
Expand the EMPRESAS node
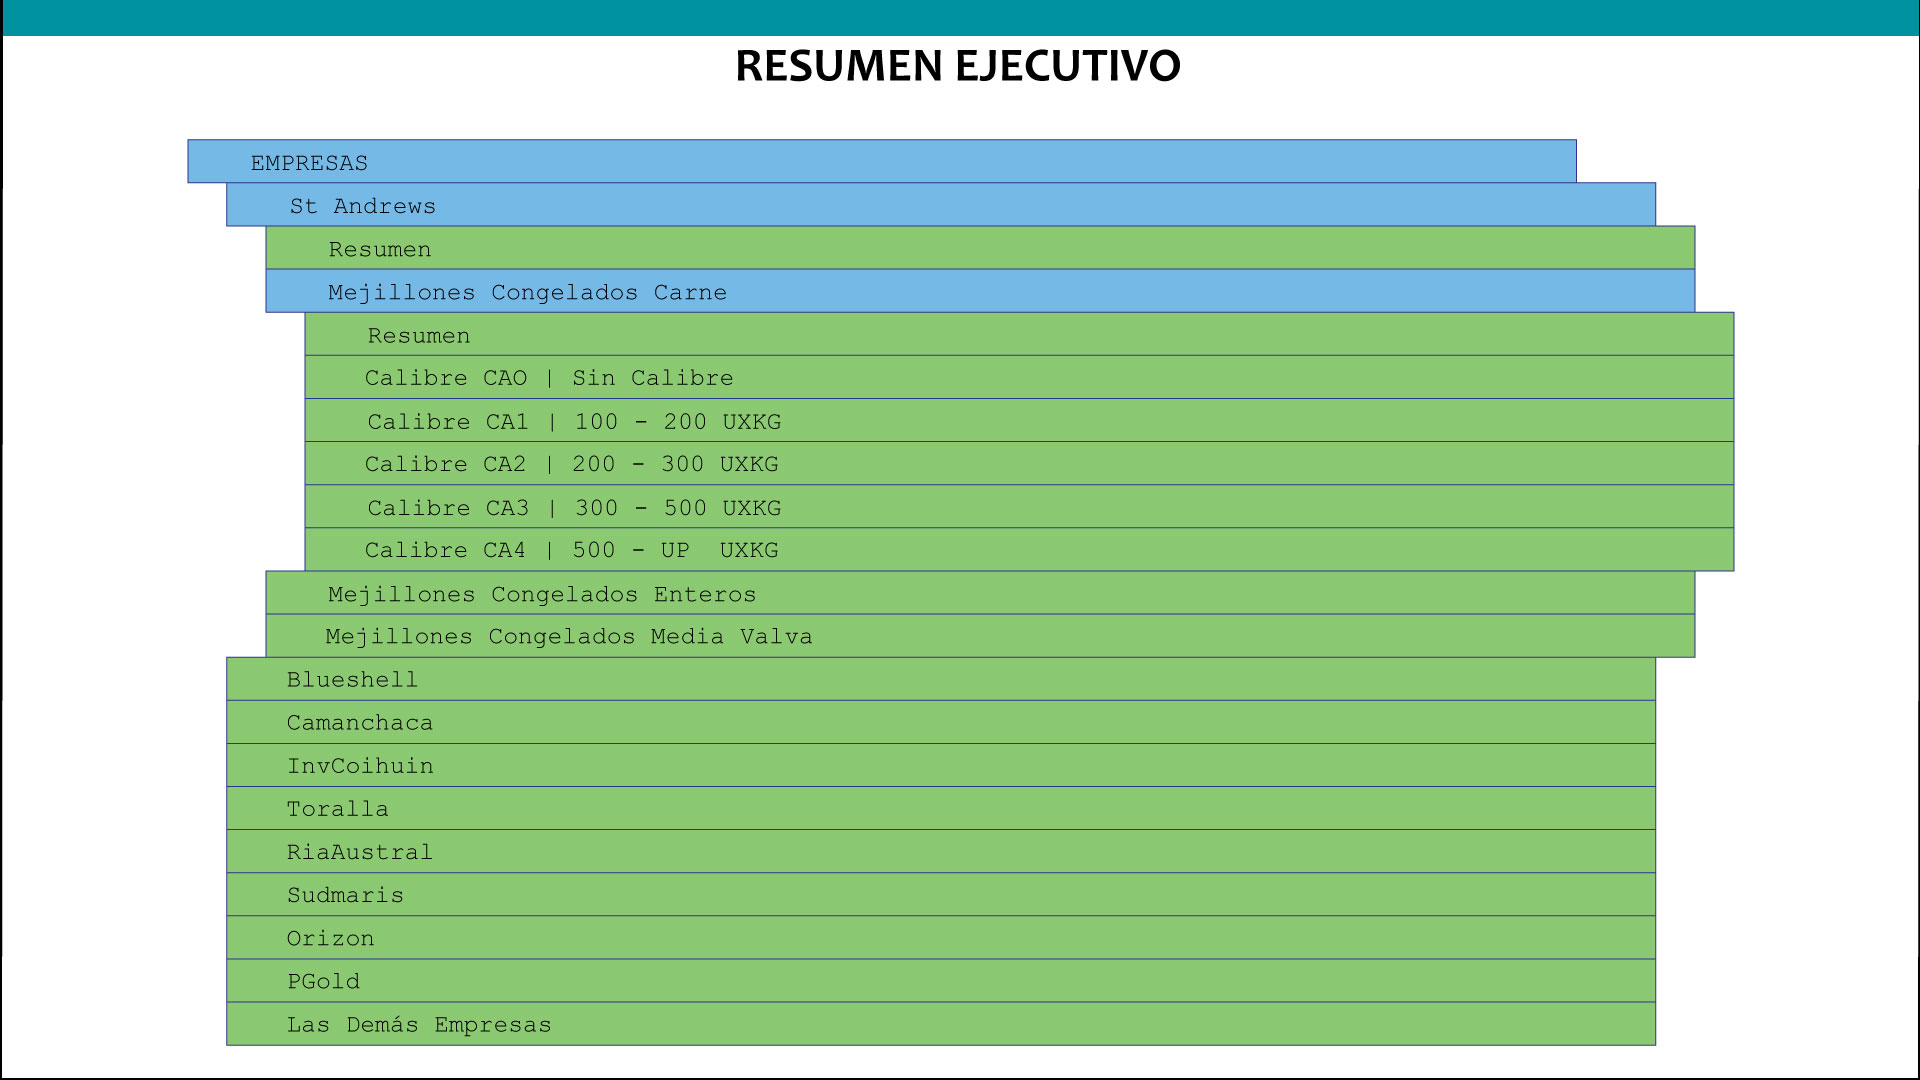tap(308, 161)
